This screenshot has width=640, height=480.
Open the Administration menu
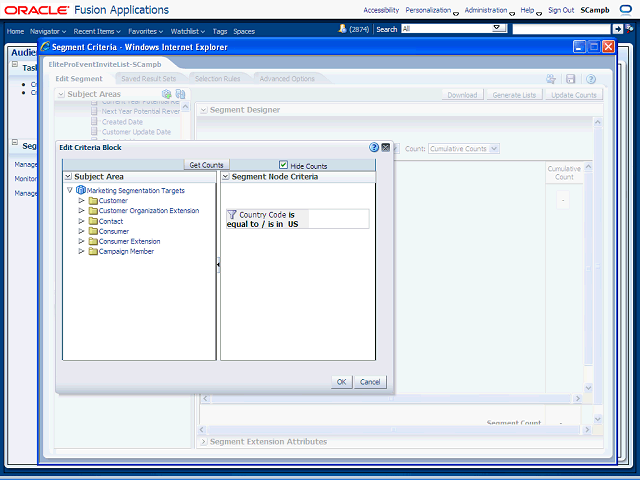(x=489, y=11)
